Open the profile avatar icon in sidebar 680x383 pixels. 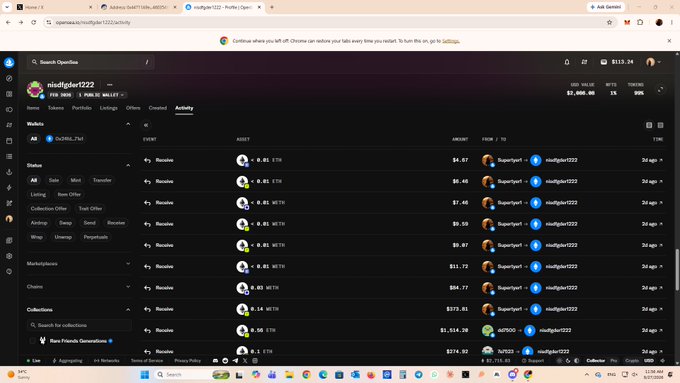[9, 219]
